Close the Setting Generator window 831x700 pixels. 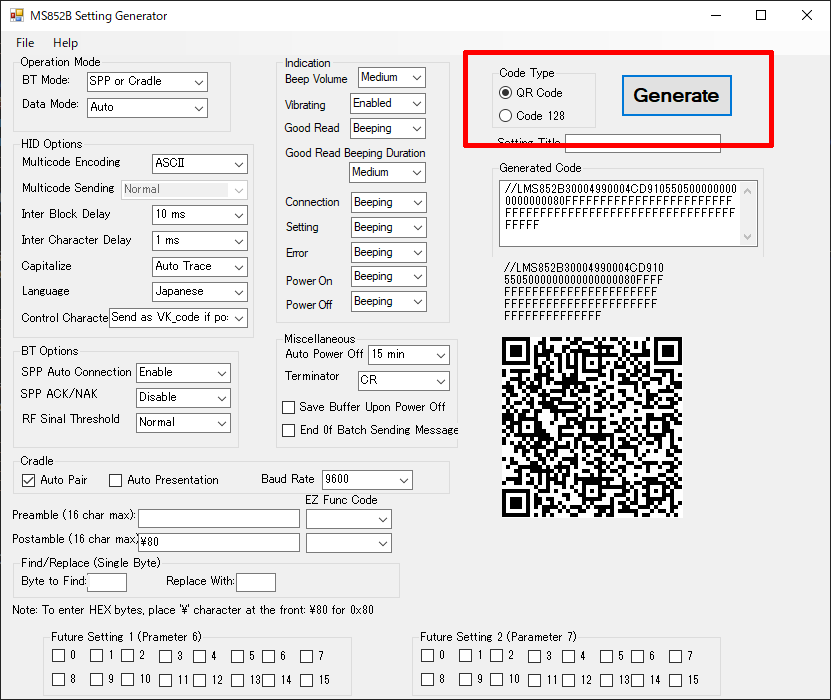(x=807, y=15)
